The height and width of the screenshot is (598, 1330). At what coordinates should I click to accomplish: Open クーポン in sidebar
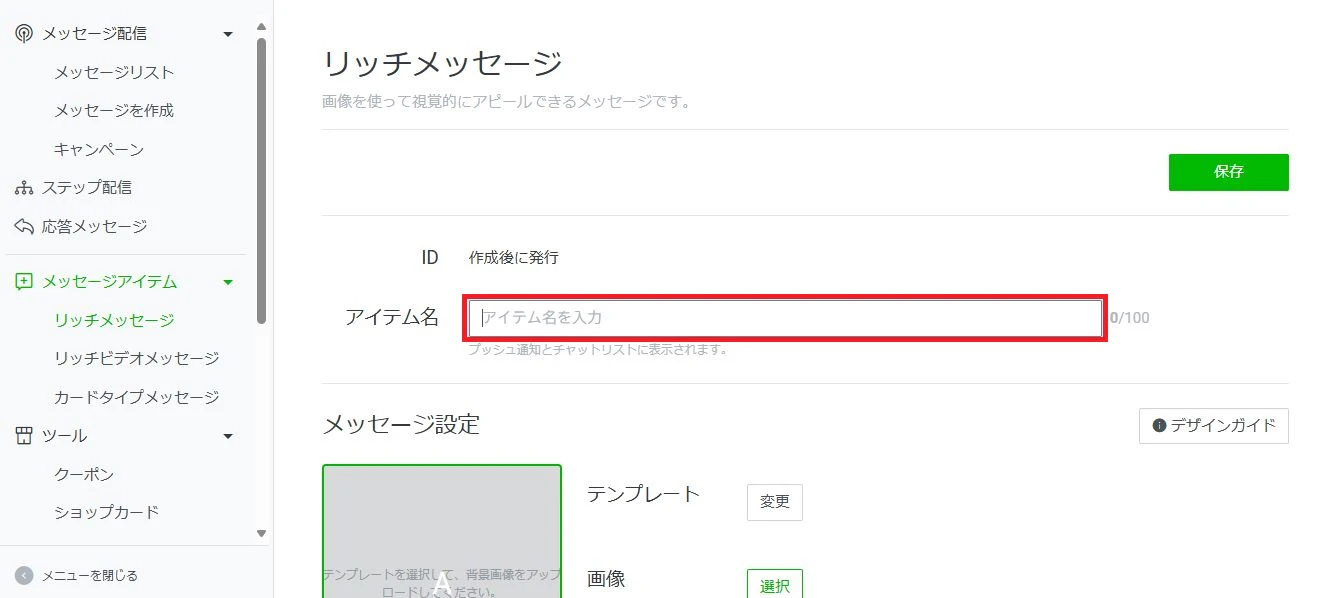pyautogui.click(x=84, y=474)
